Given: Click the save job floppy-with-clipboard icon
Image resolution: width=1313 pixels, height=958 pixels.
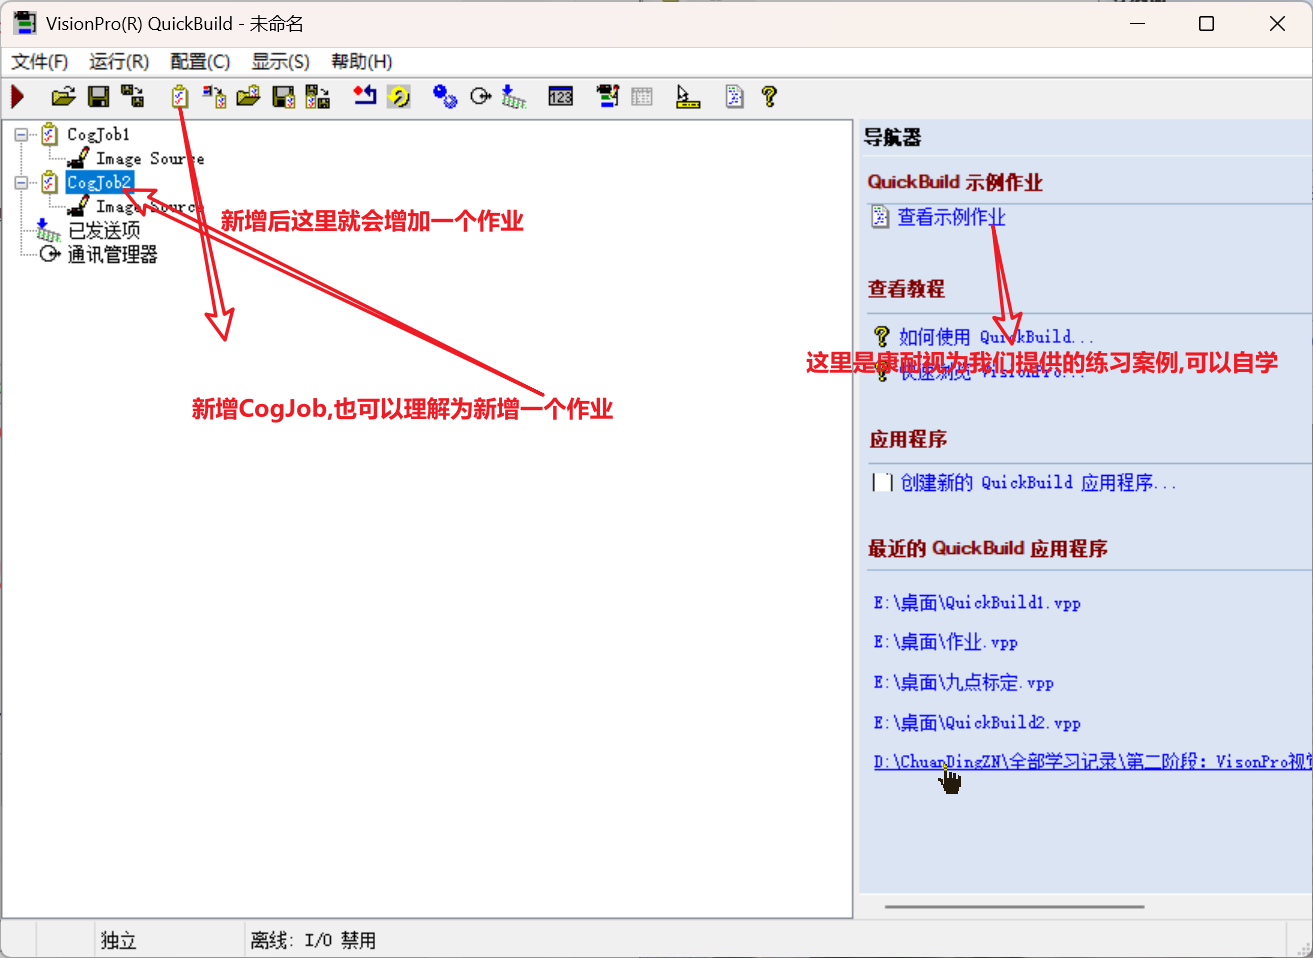Looking at the screenshot, I should click(284, 97).
